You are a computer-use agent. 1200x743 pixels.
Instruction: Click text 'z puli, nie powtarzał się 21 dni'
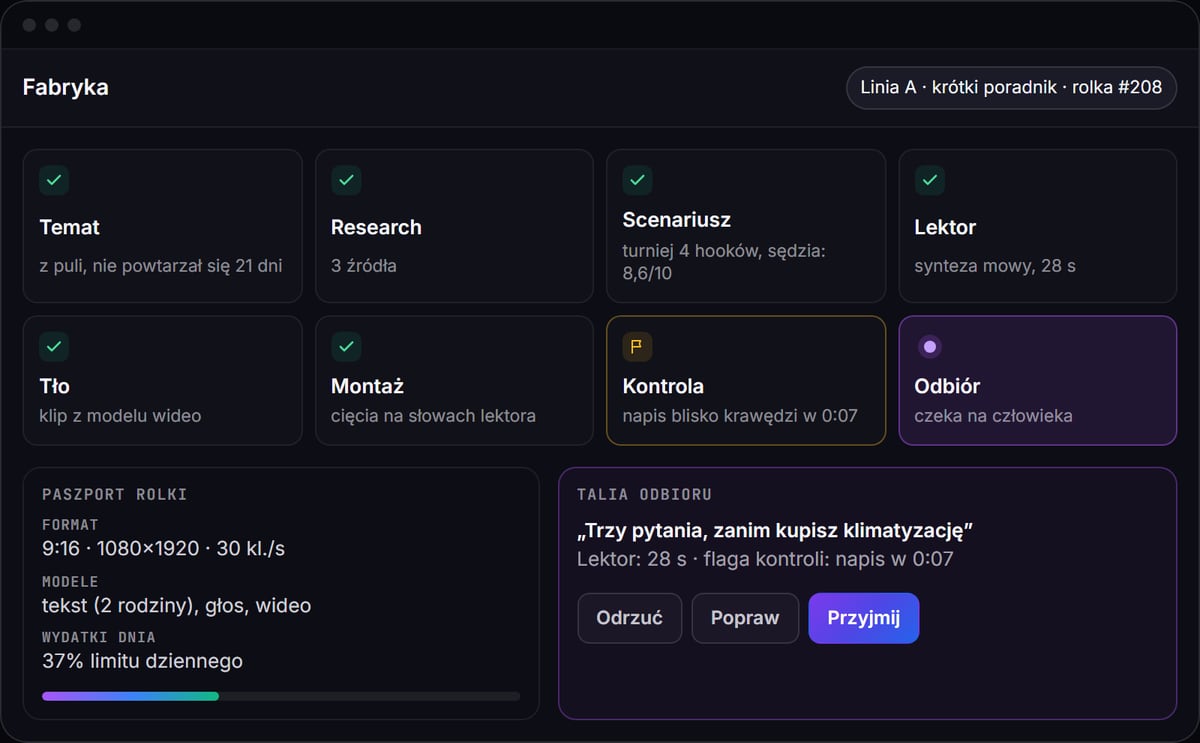(161, 266)
